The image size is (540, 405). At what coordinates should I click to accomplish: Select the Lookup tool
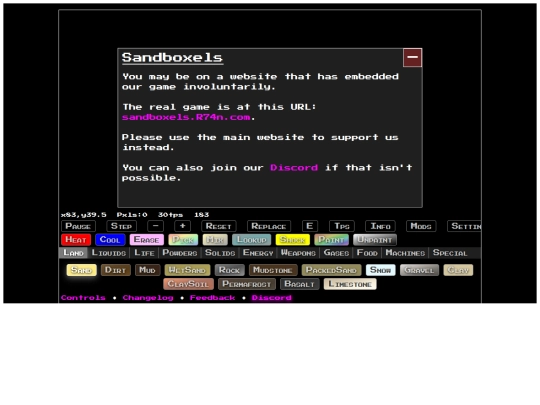251,240
